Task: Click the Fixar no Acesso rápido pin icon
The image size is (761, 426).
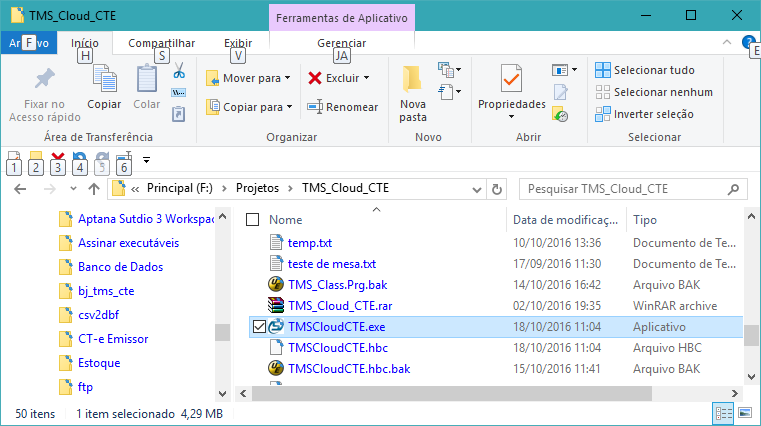Action: pos(45,79)
